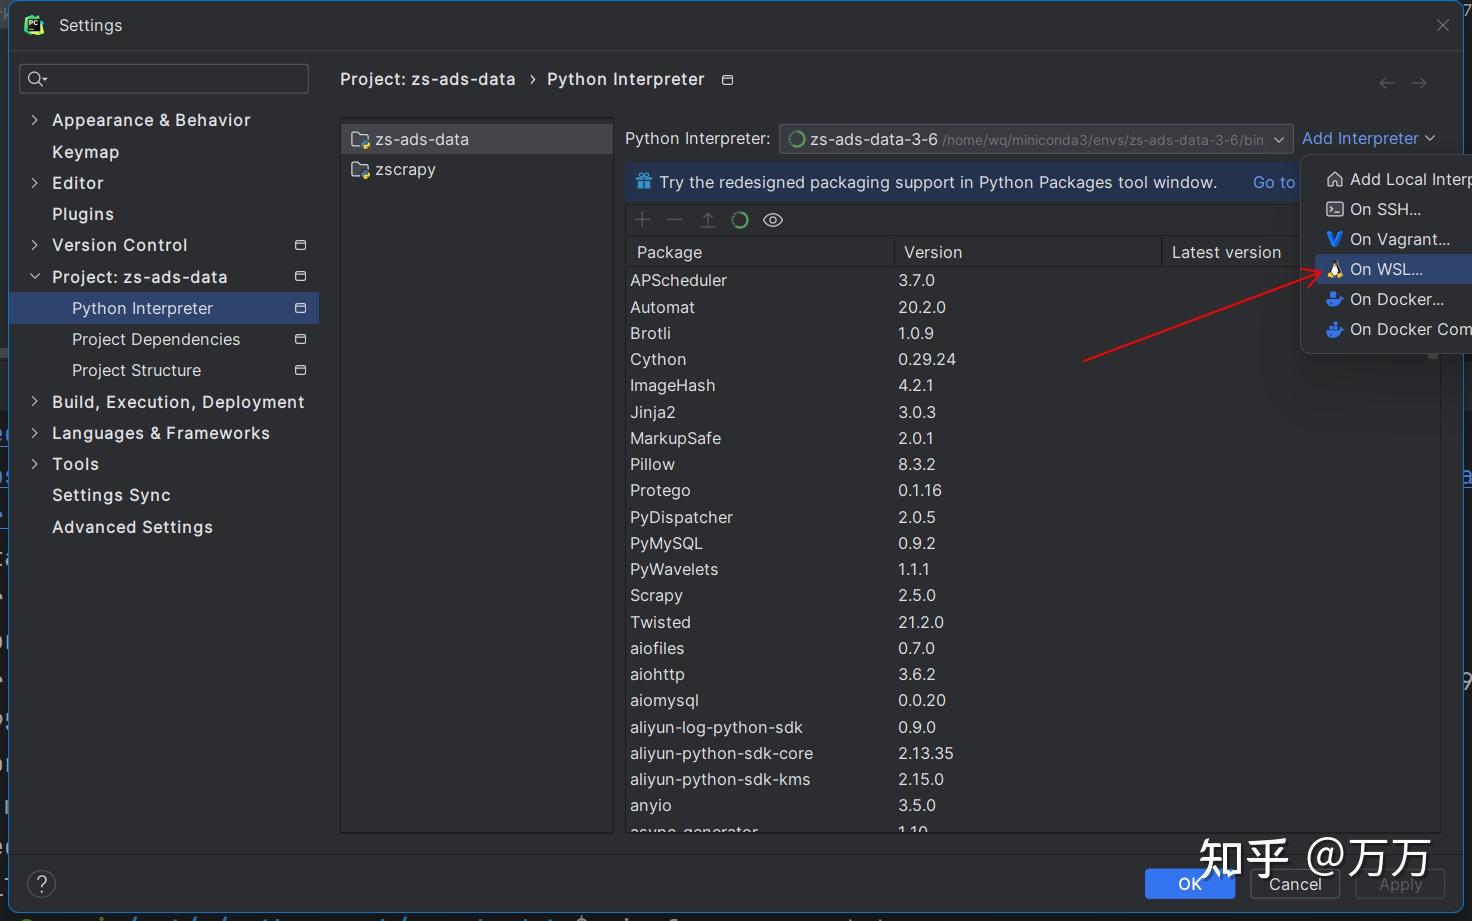Expand the Editor settings section
1472x921 pixels.
click(x=35, y=183)
